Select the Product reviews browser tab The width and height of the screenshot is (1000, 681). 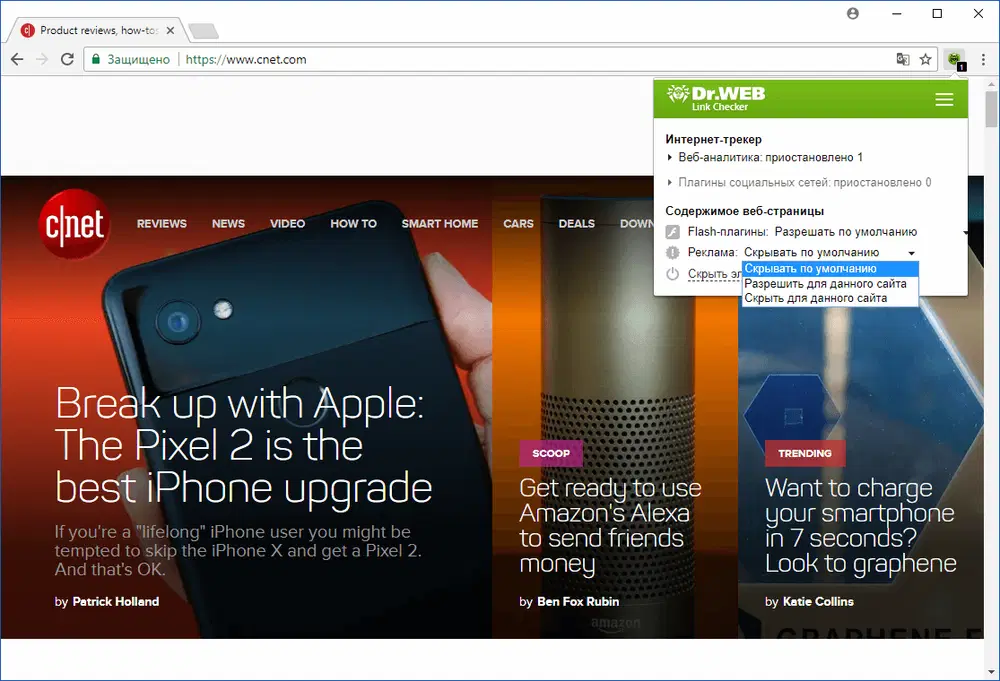96,30
